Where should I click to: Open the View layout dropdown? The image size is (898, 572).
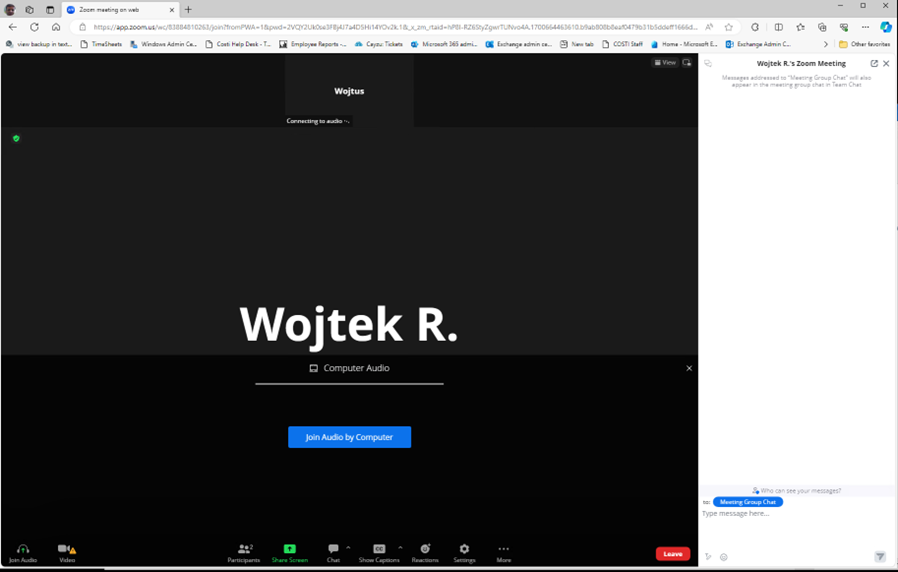pos(665,62)
